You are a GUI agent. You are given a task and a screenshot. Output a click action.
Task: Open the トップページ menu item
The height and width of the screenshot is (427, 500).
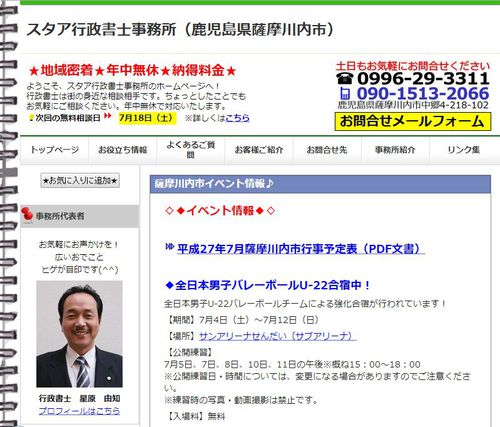tap(54, 150)
